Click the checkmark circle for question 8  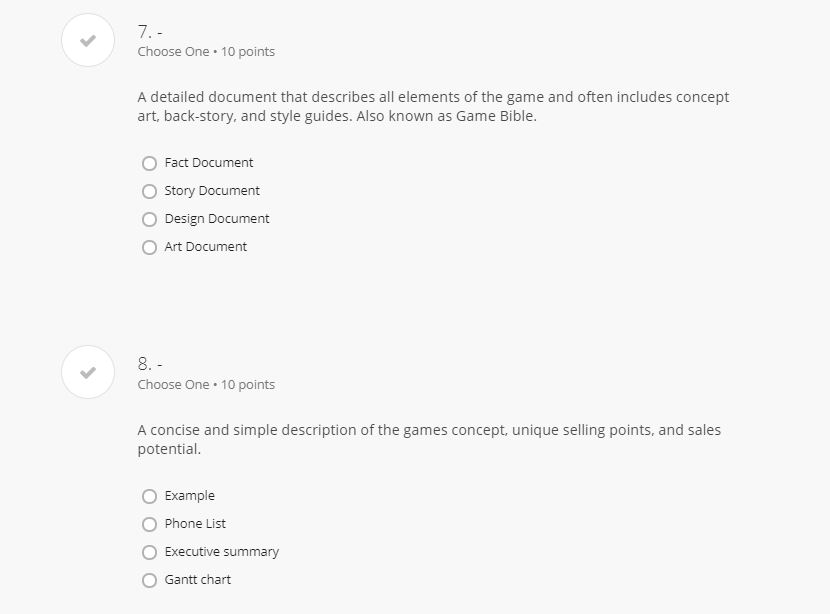tap(88, 373)
